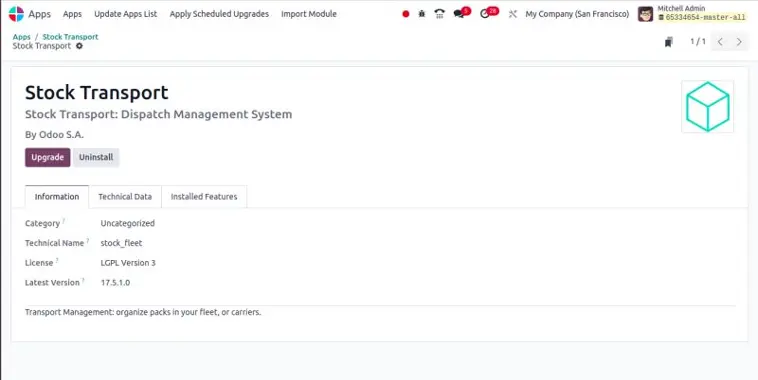Open the Apps menu item
The width and height of the screenshot is (758, 380).
[x=72, y=14]
